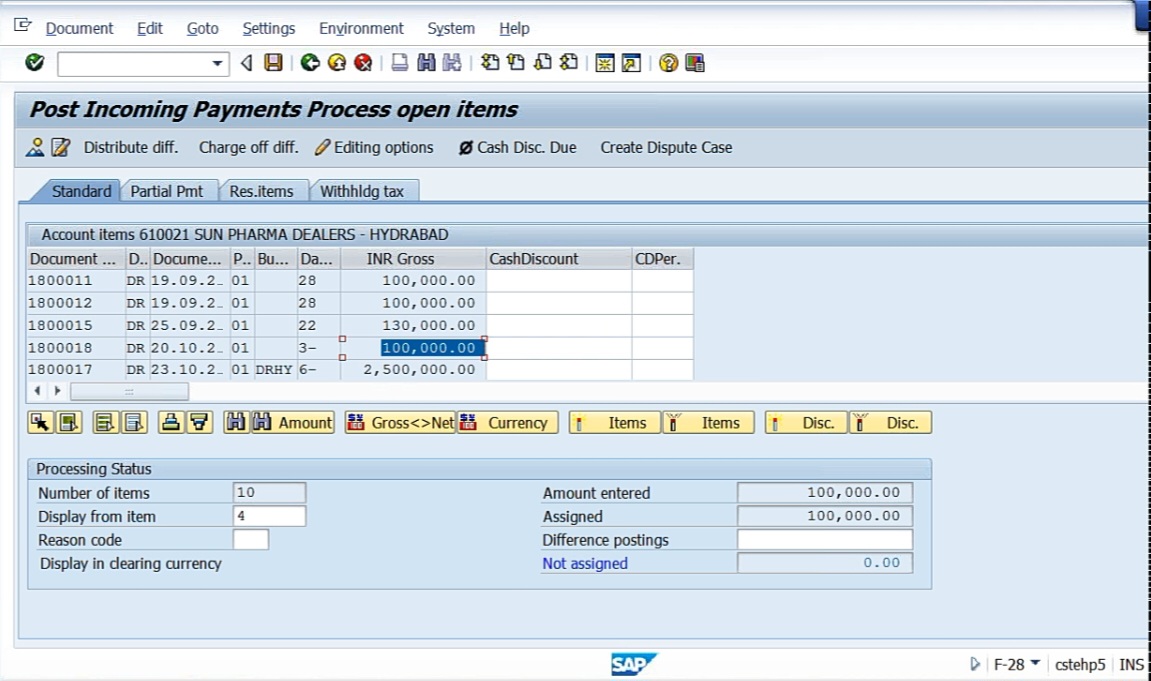The width and height of the screenshot is (1151, 681).
Task: Click the green Enter checkmark icon
Action: pyautogui.click(x=35, y=63)
